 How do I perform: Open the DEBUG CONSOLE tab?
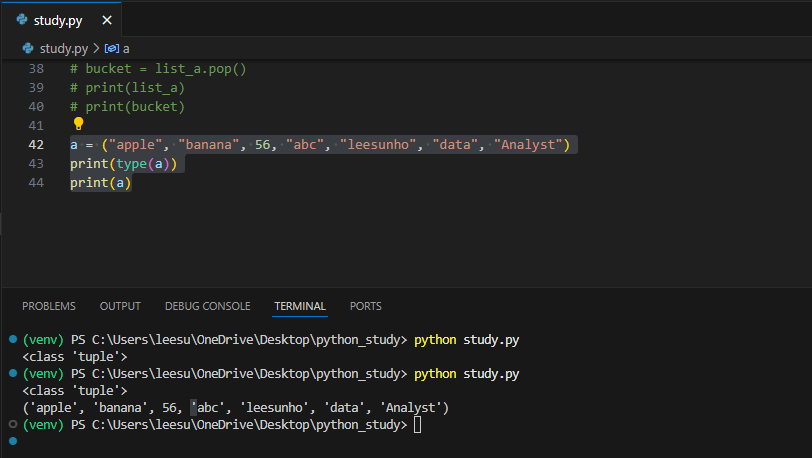(x=208, y=306)
